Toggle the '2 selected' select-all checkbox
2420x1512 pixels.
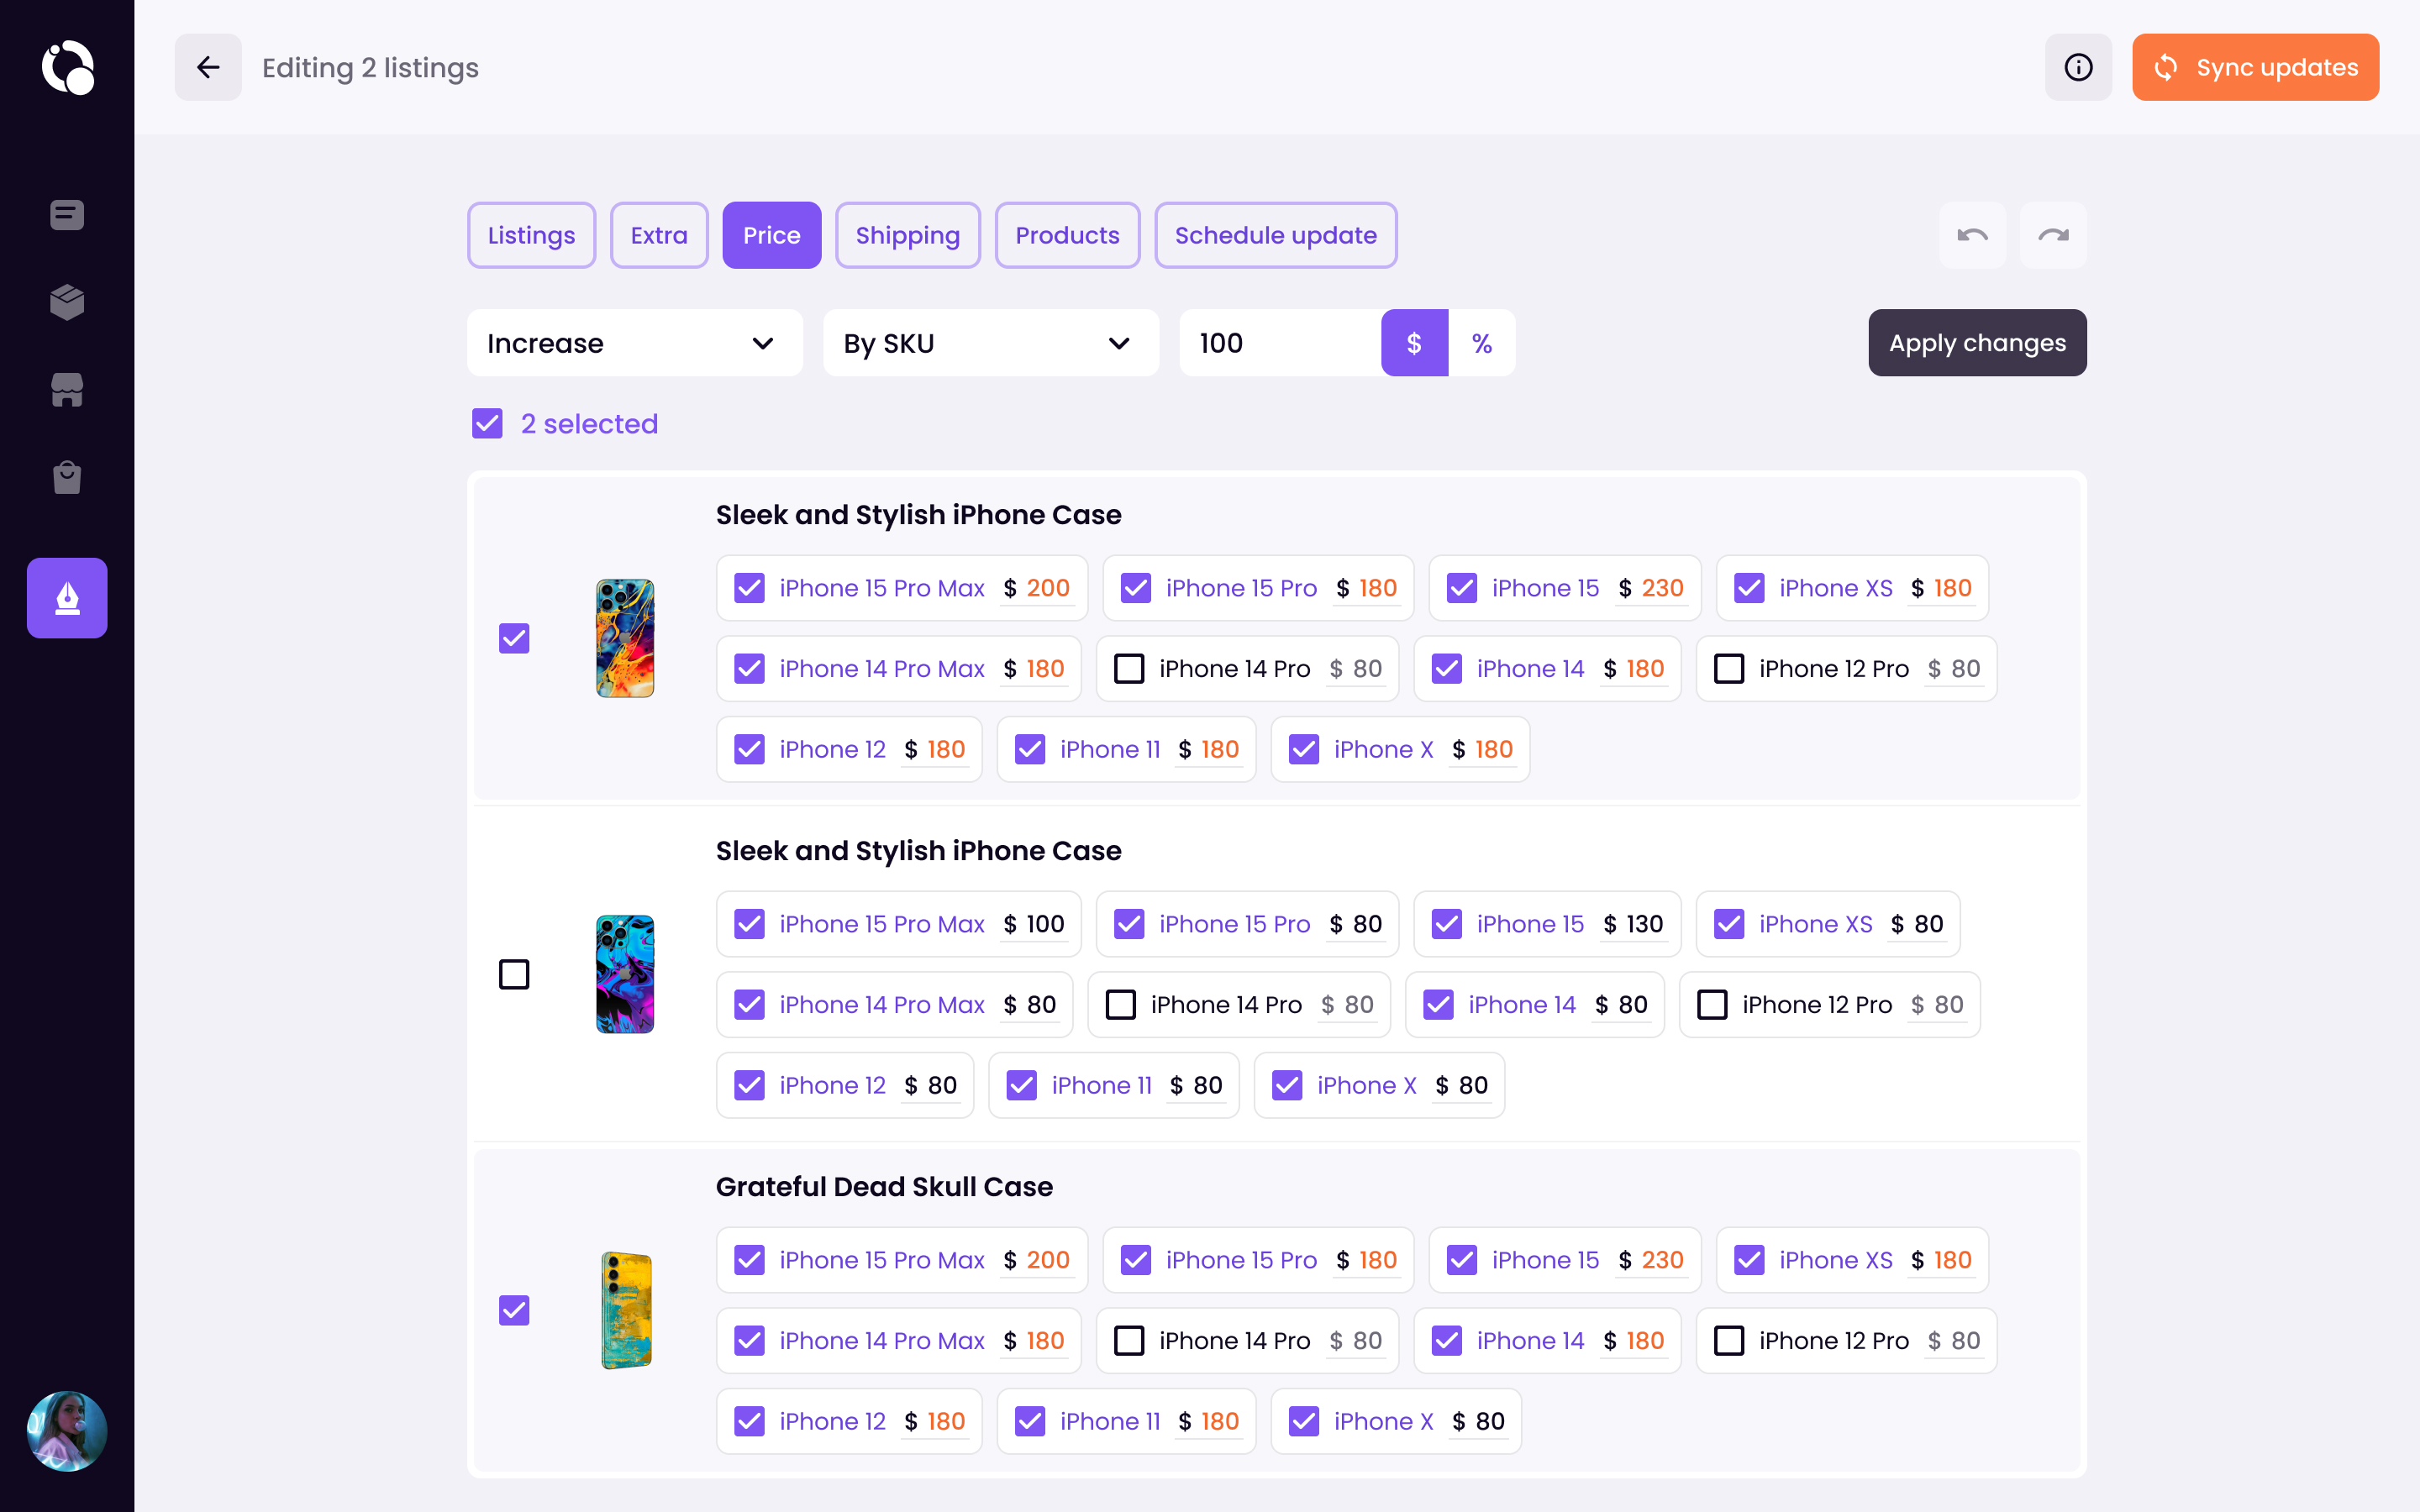(x=488, y=424)
